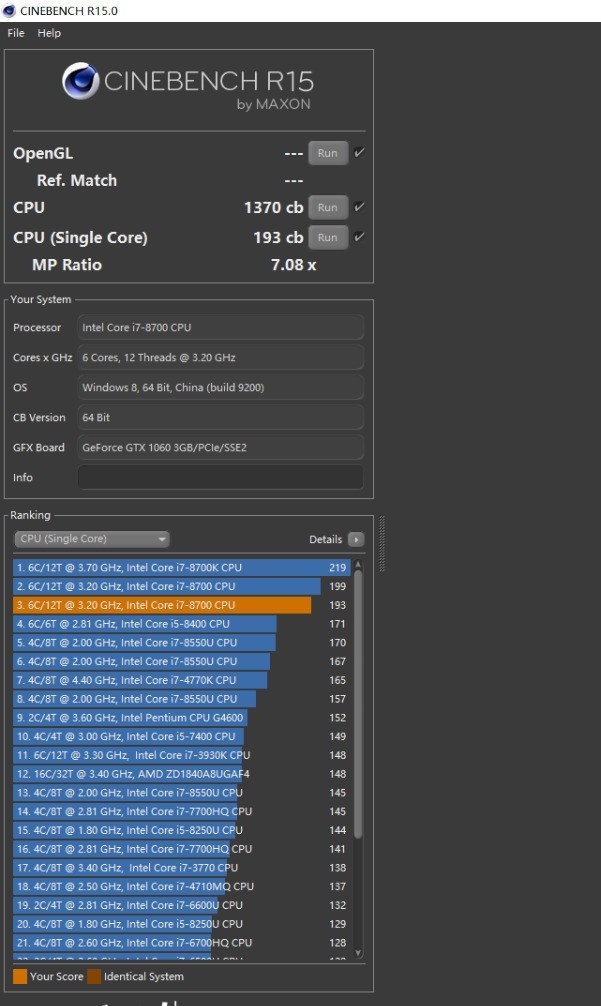Select ranking row 4 Intel Core i5-8400

[182, 624]
